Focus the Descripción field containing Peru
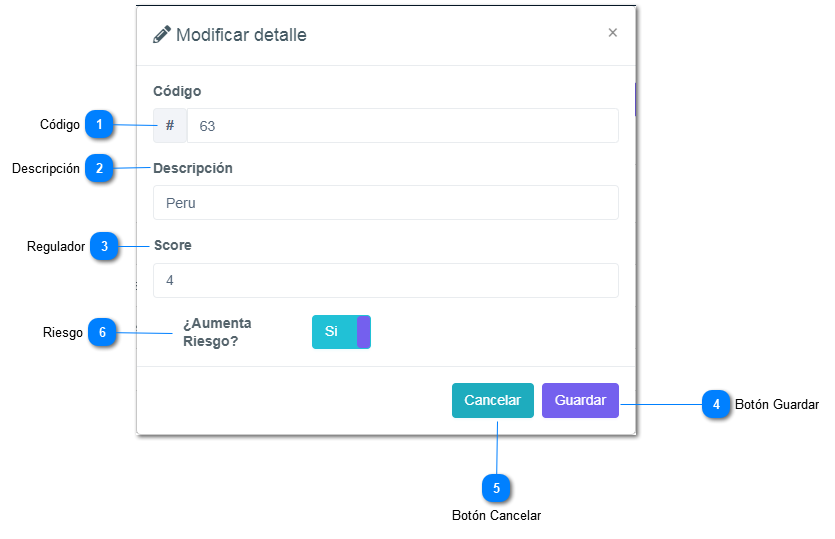 pyautogui.click(x=386, y=202)
